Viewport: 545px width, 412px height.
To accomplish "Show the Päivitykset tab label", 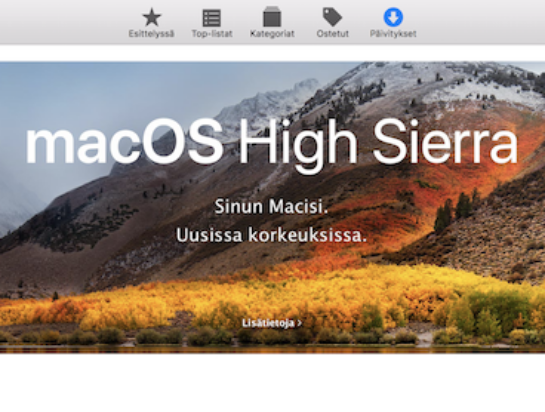I will (393, 34).
